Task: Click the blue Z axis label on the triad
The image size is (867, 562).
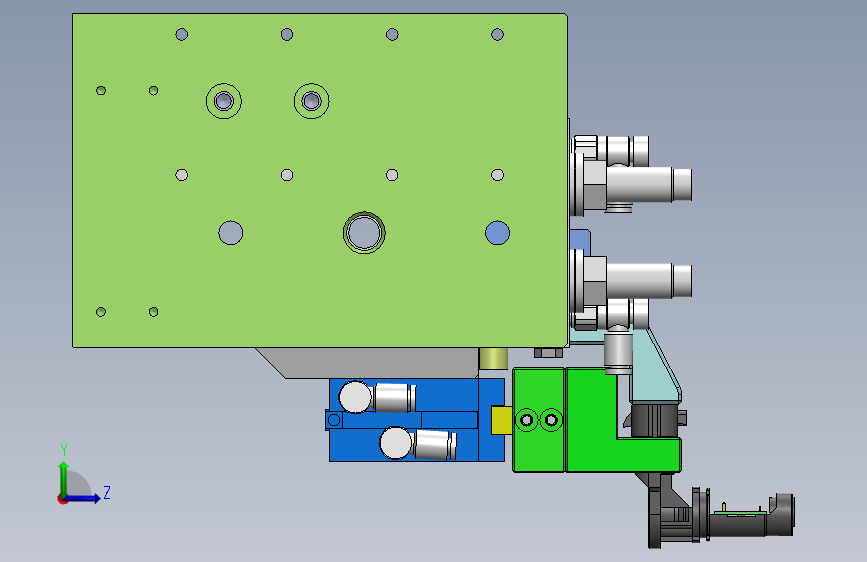Action: tap(107, 492)
